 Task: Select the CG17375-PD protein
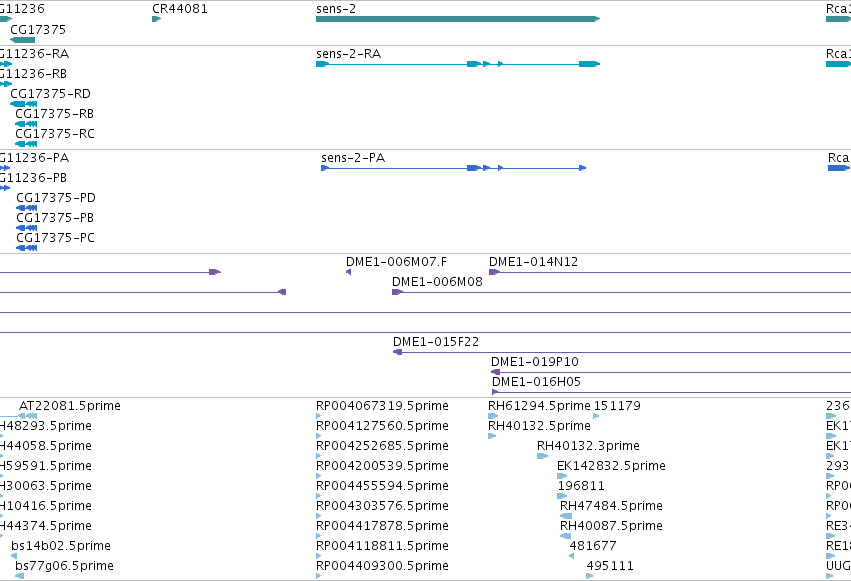[x=27, y=208]
